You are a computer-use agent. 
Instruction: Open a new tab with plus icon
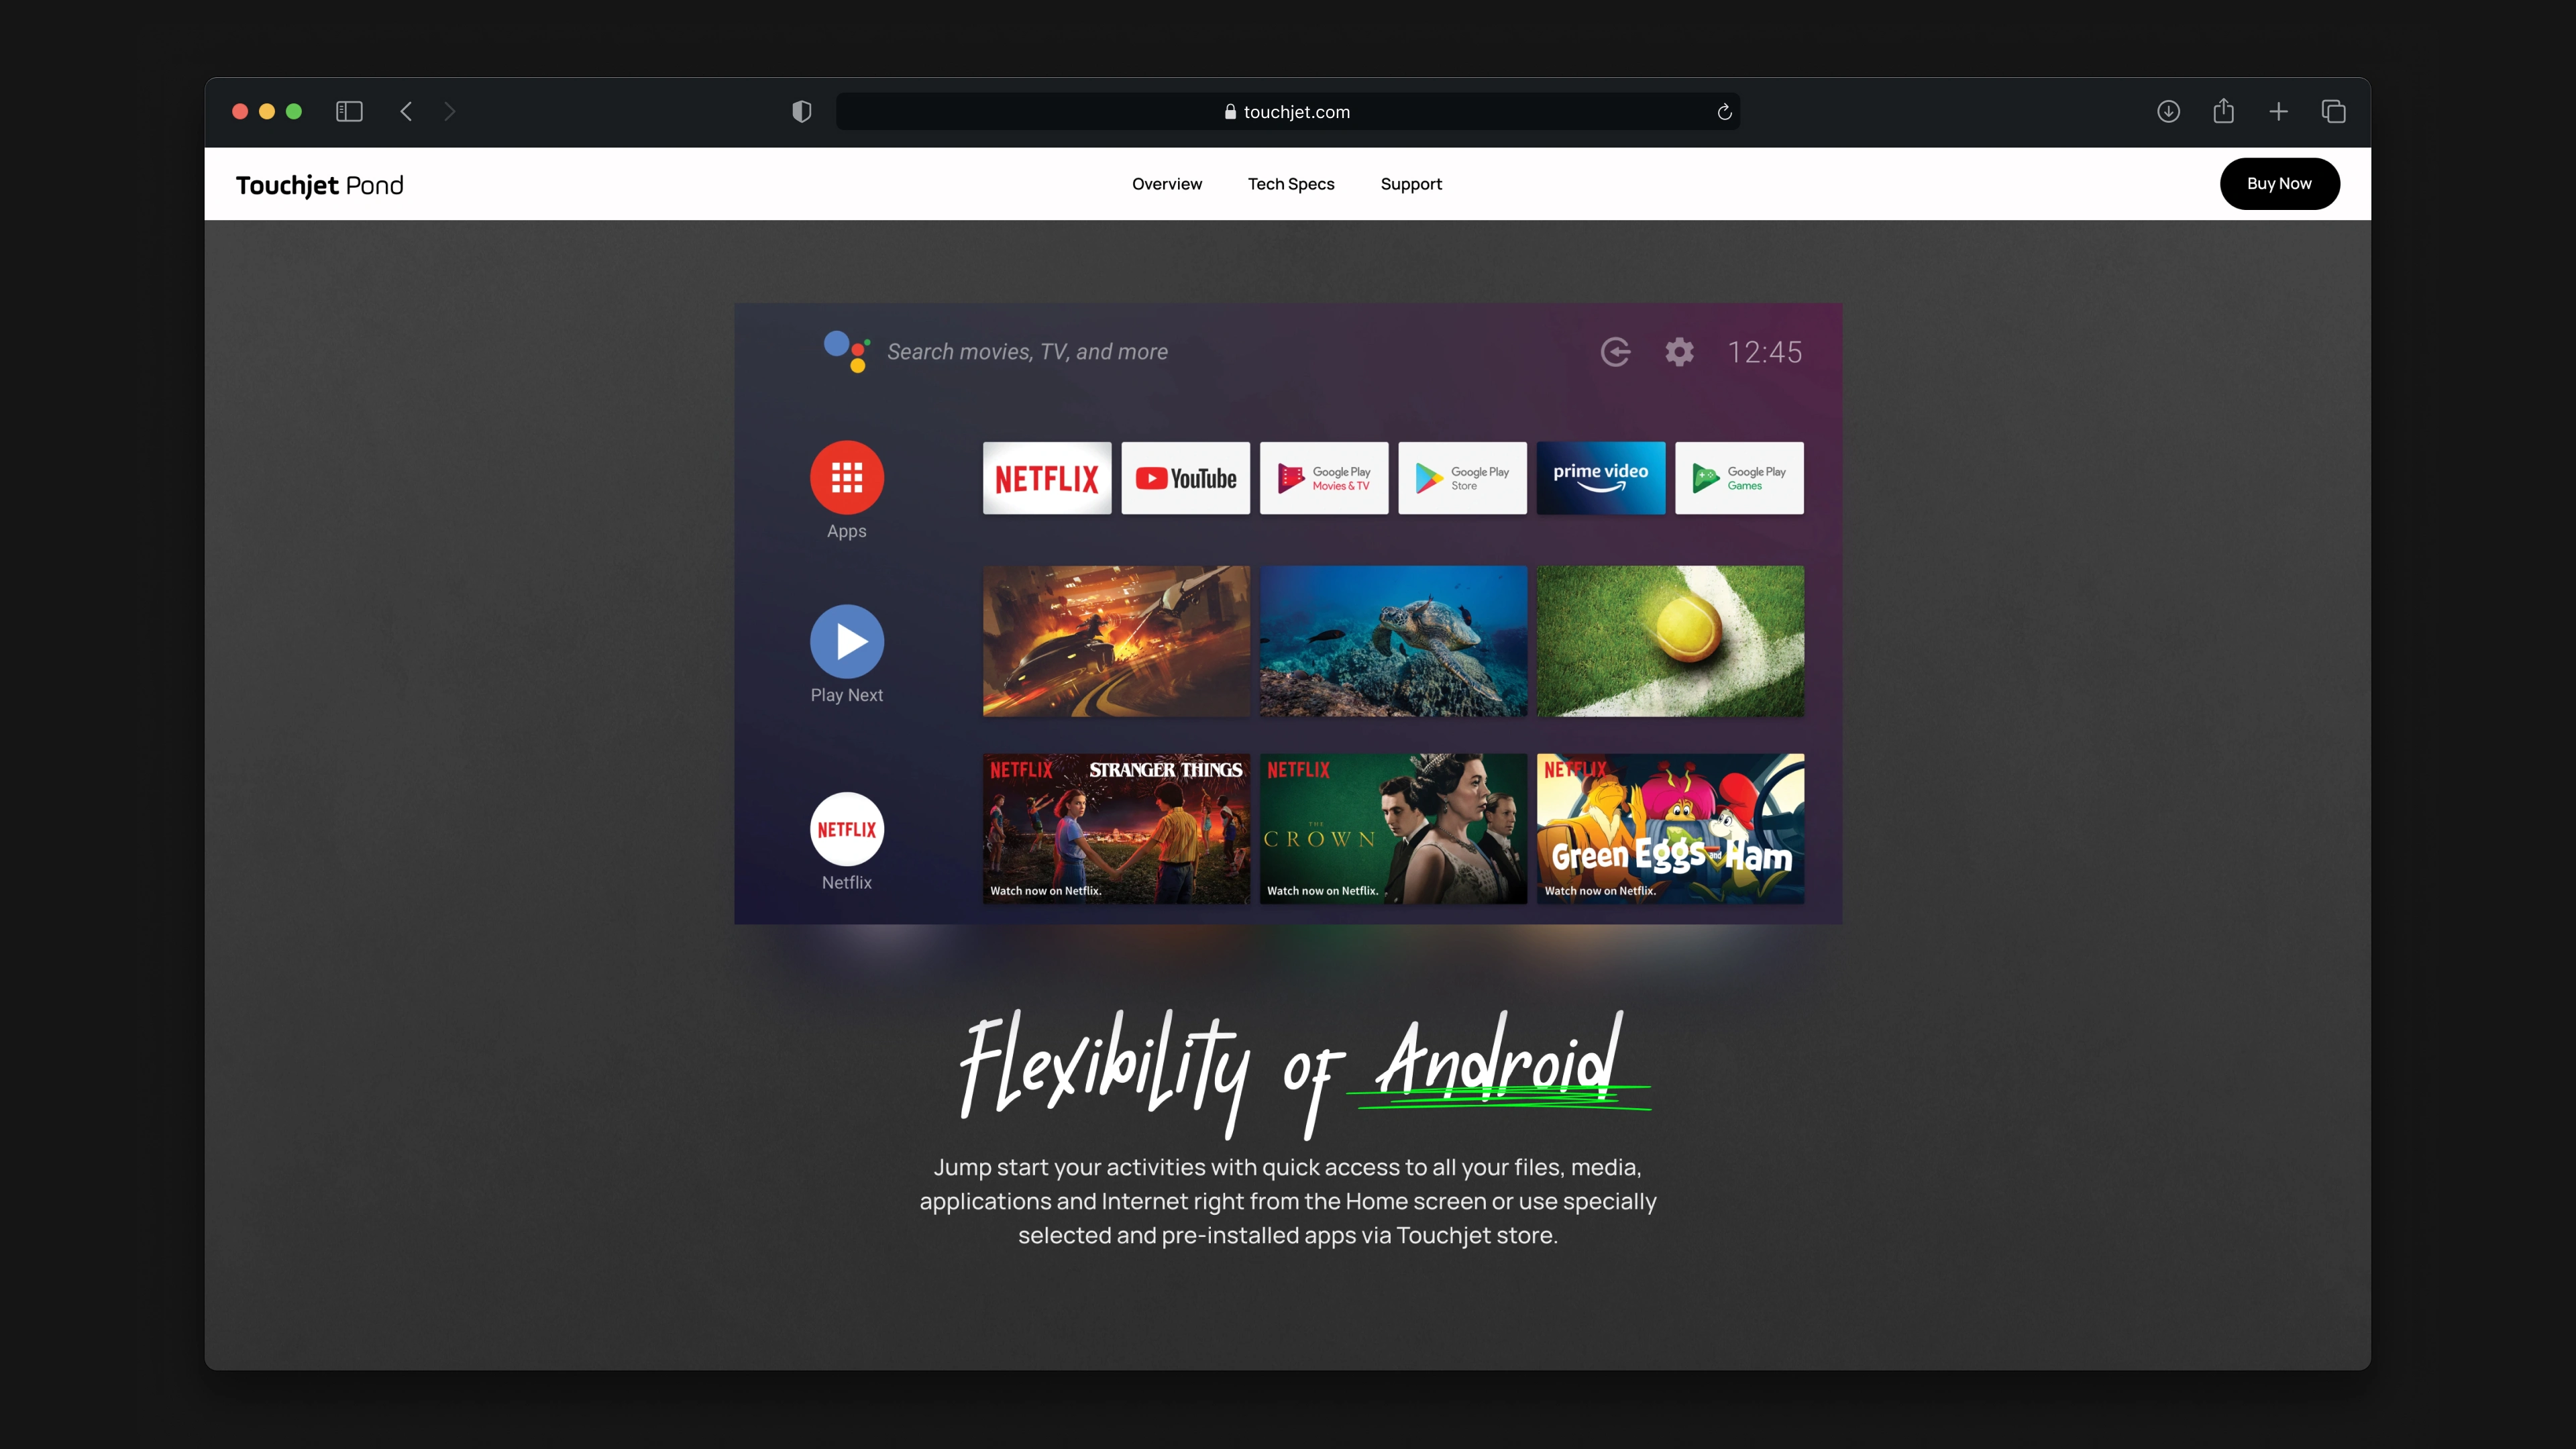[2278, 111]
